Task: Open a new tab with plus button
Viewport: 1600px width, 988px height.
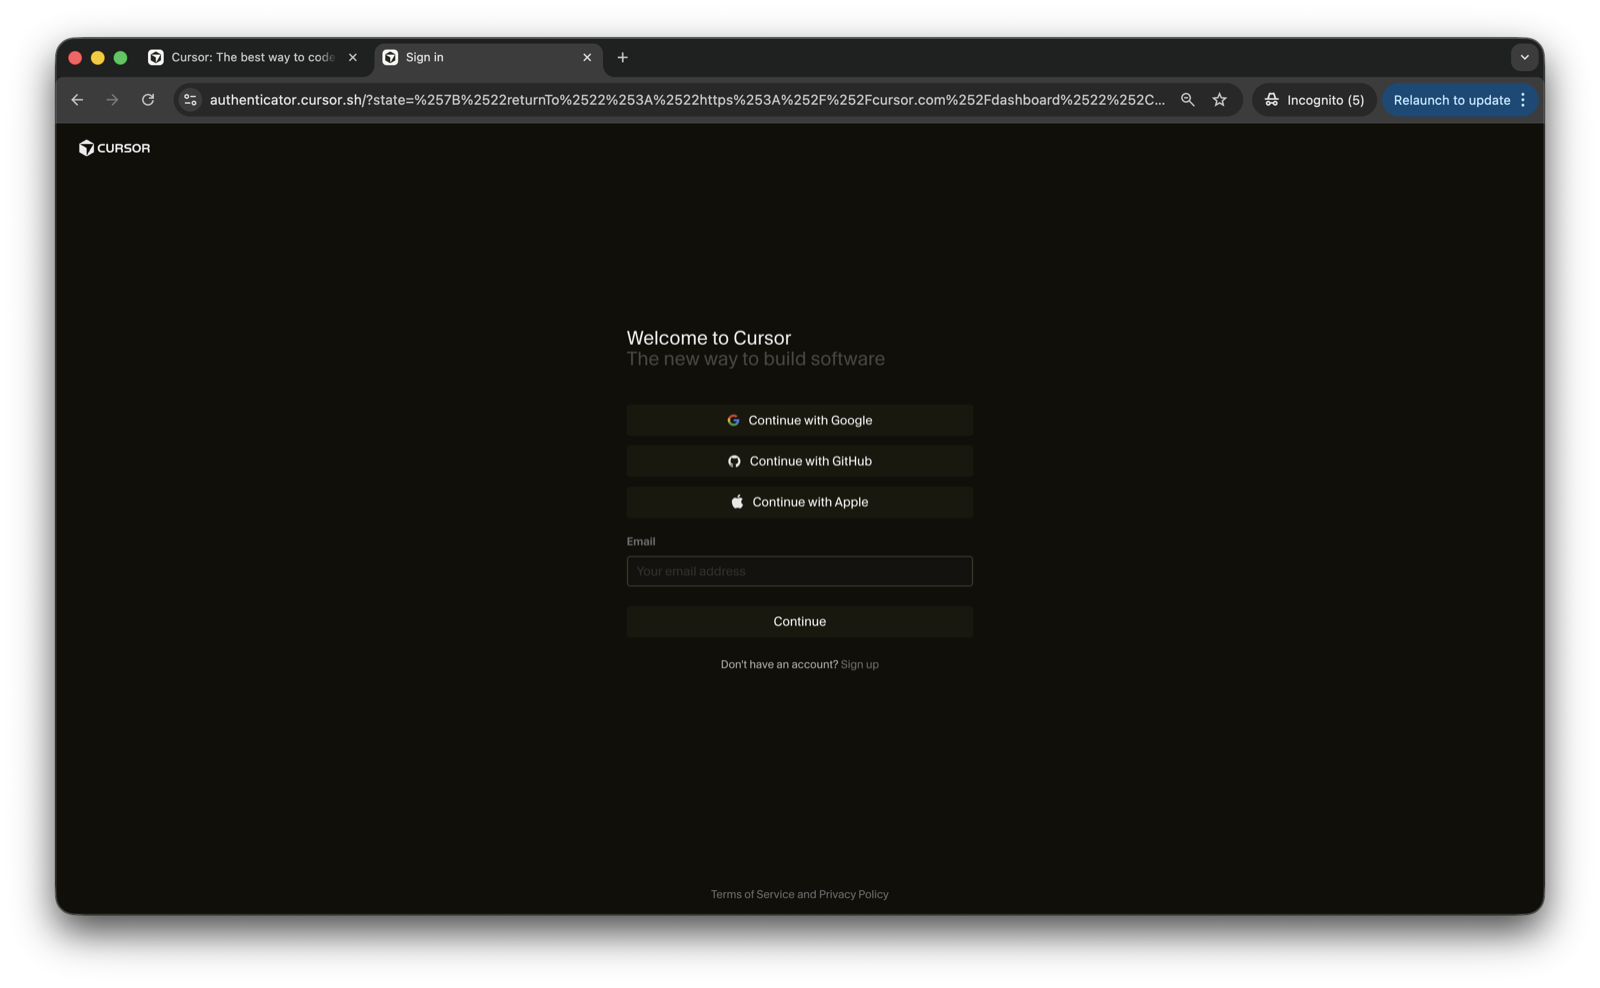Action: click(x=622, y=57)
